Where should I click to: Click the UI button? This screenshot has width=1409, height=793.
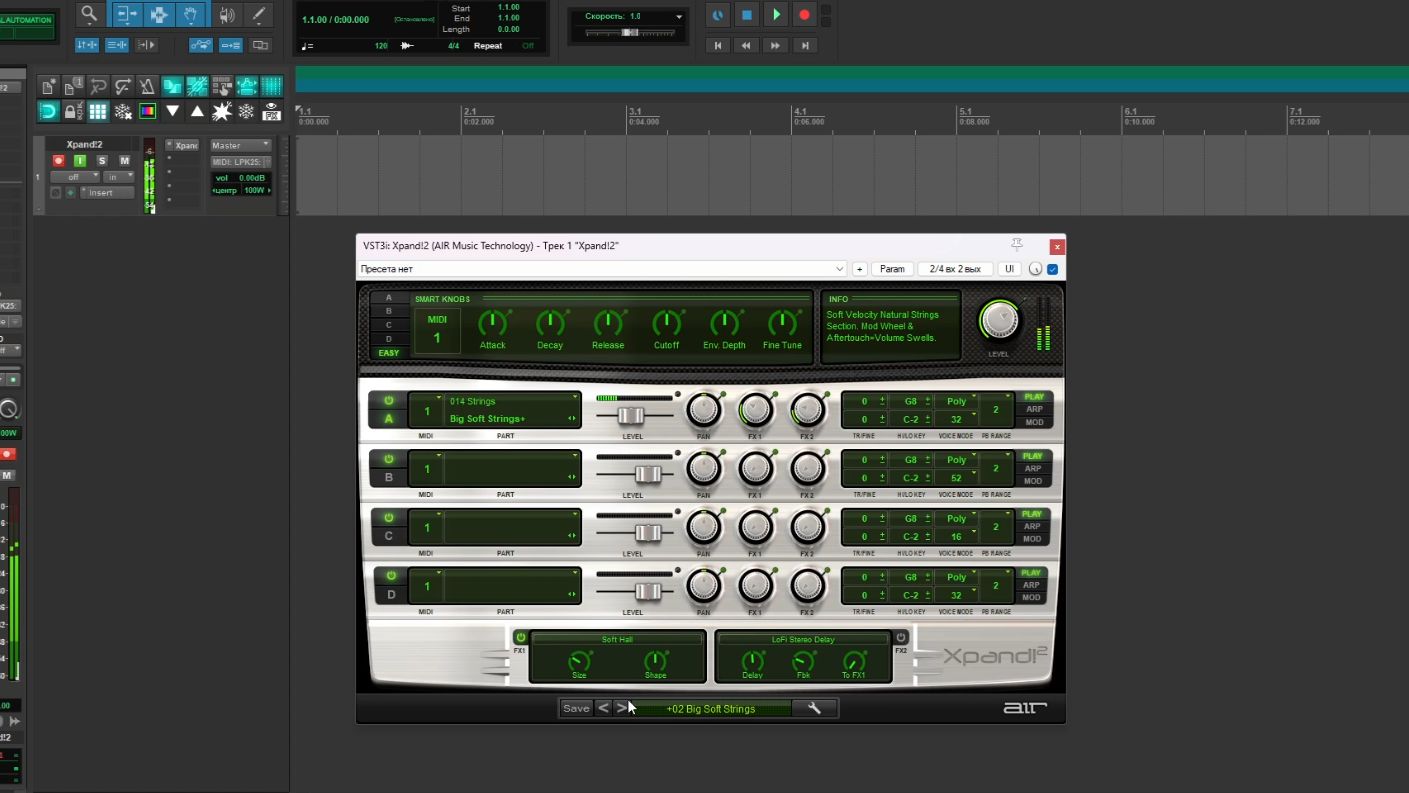point(1009,269)
